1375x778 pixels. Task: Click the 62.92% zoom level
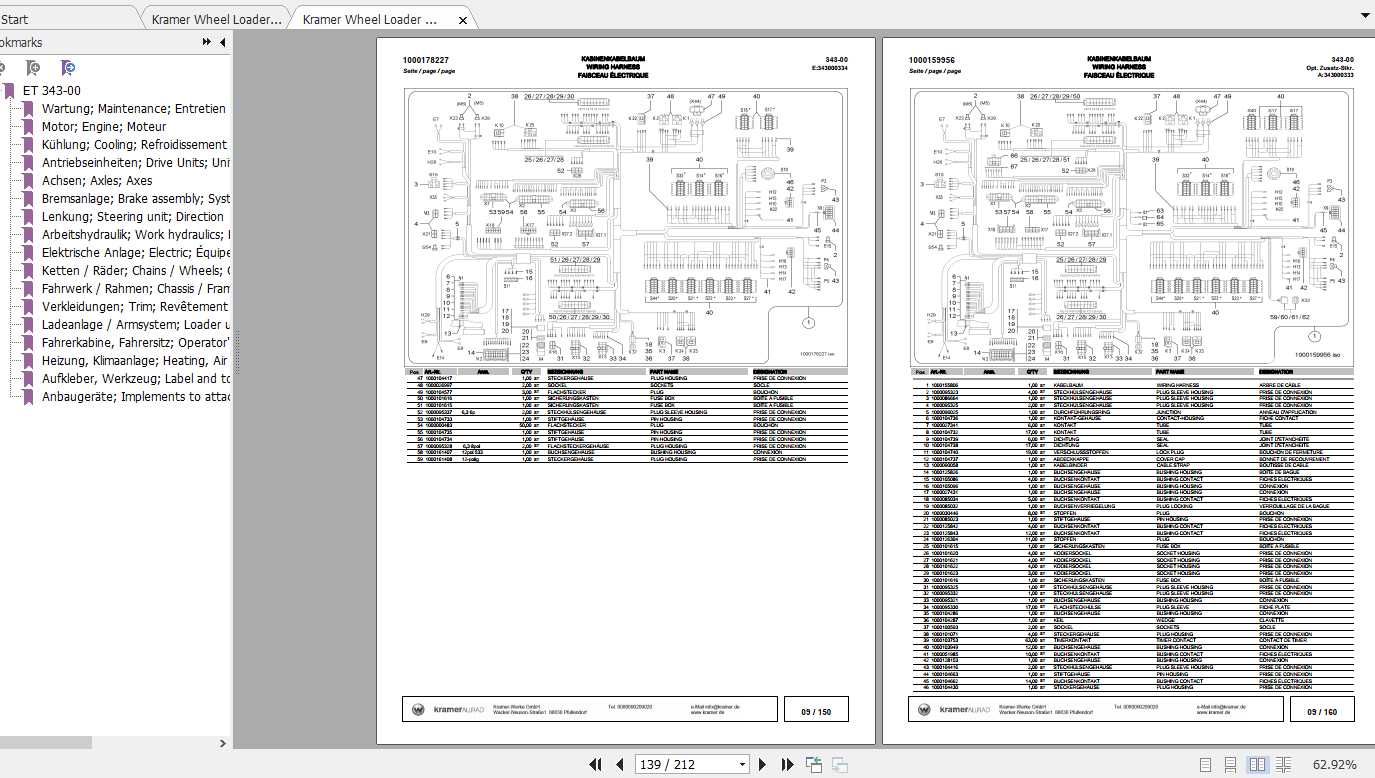click(1334, 765)
